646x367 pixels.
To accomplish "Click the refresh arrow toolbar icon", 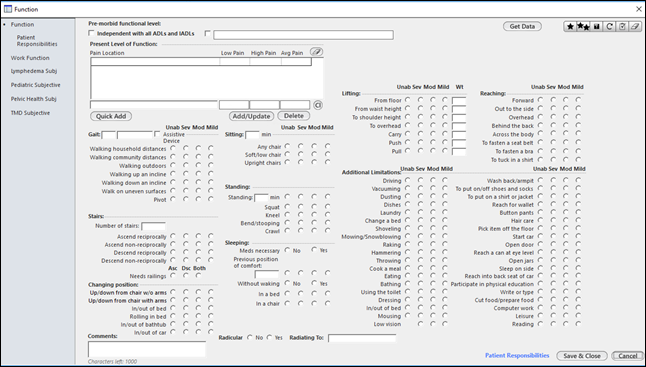I will [x=609, y=27].
